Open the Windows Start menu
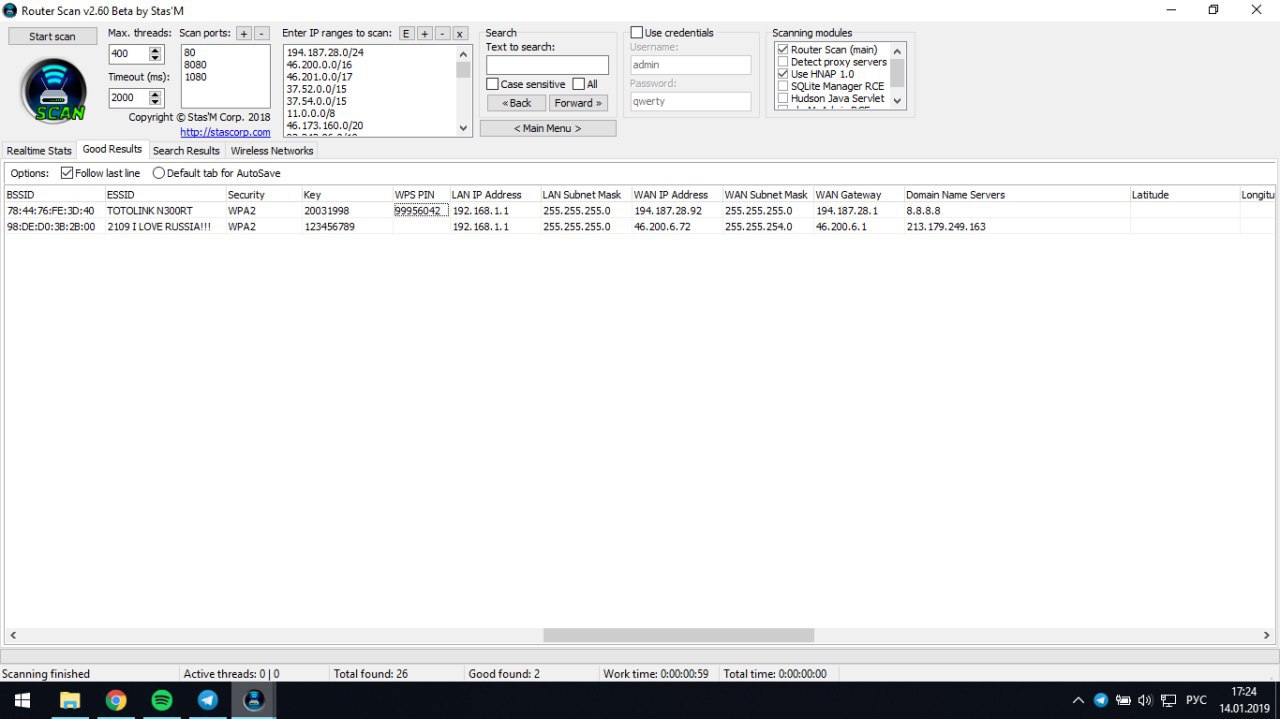 point(22,700)
